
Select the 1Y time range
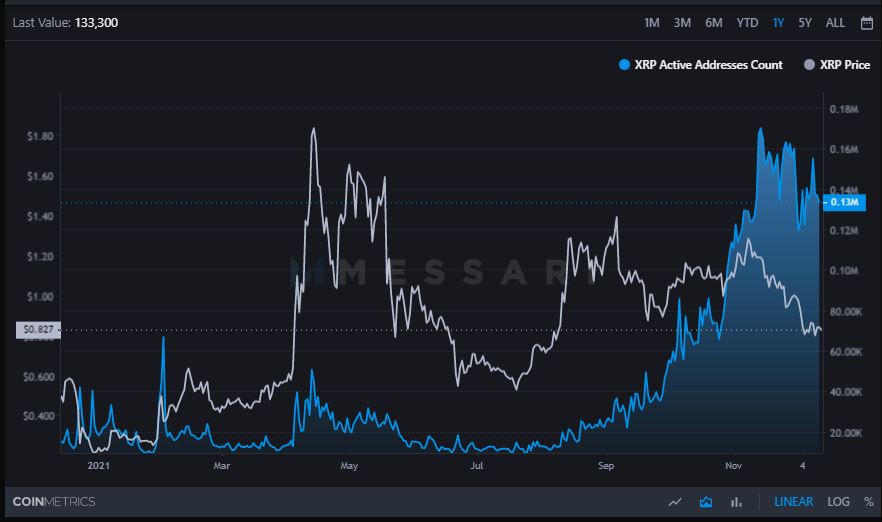(x=778, y=22)
